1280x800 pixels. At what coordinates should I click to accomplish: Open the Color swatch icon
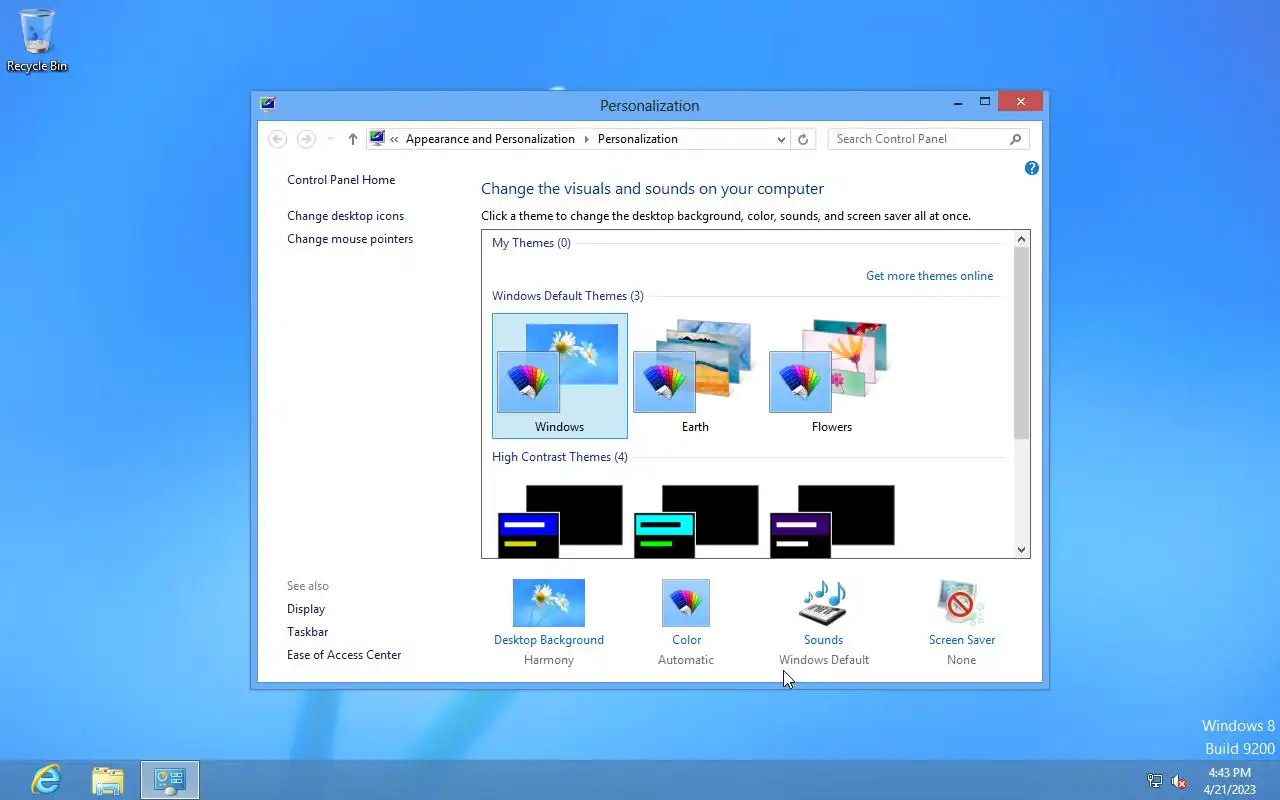click(x=686, y=603)
